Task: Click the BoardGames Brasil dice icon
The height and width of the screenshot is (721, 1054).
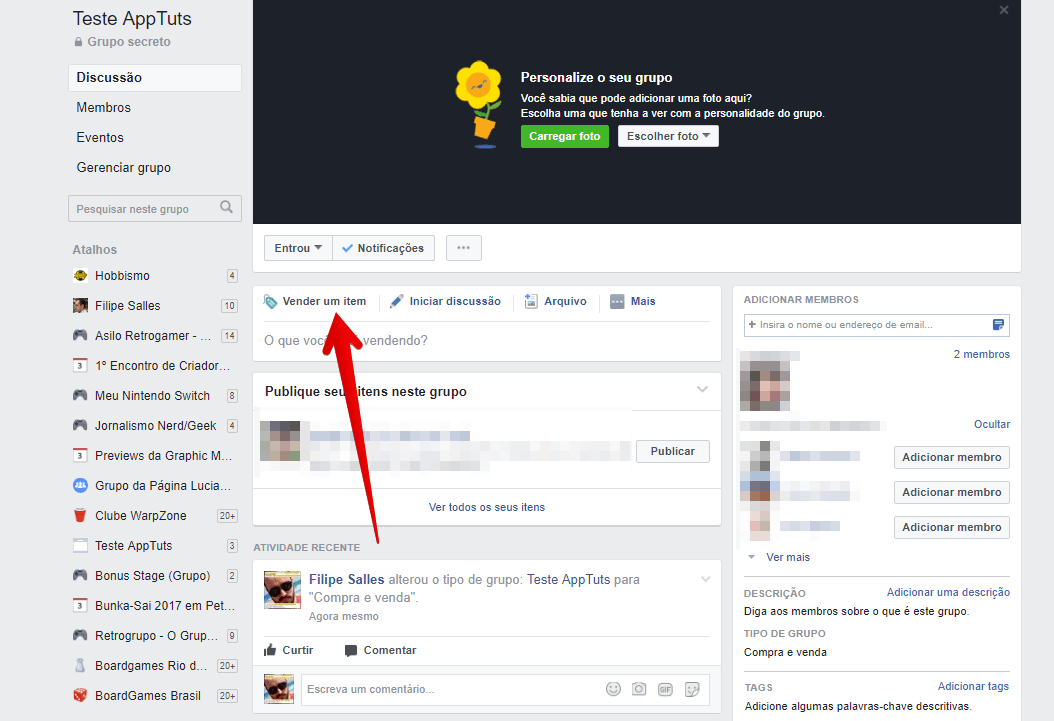Action: (80, 695)
